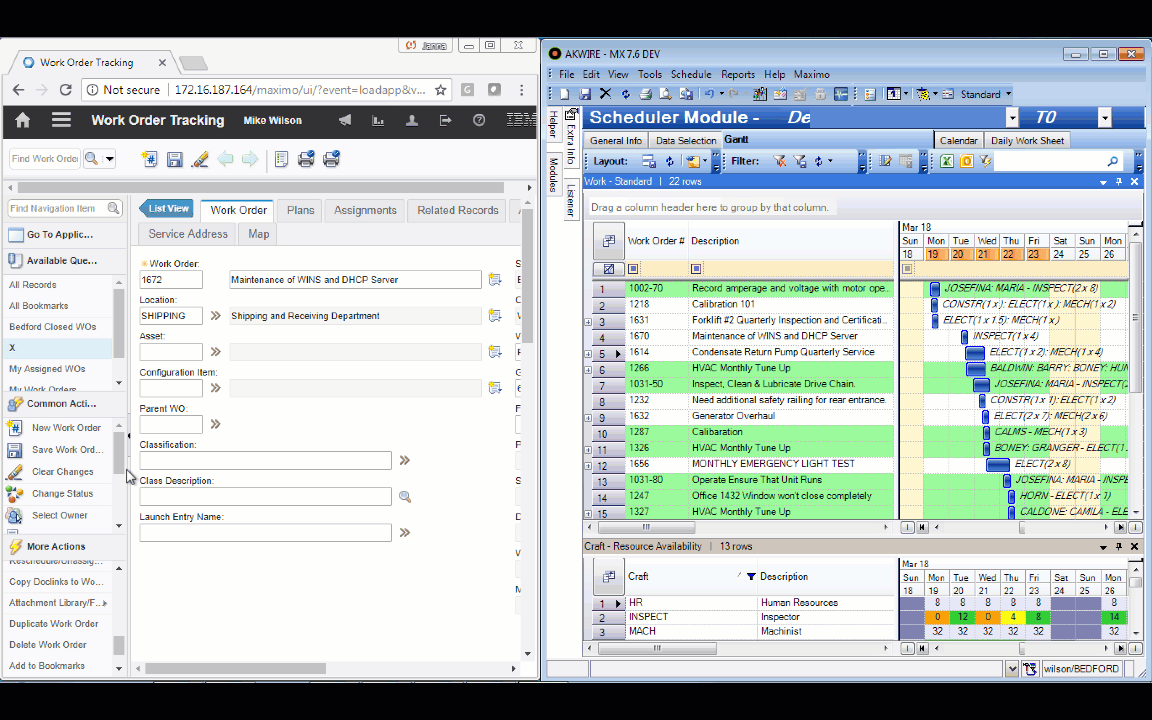Click undo arrow in AKWIRE toolbar
Screen dimensions: 1152x720
pos(709,94)
